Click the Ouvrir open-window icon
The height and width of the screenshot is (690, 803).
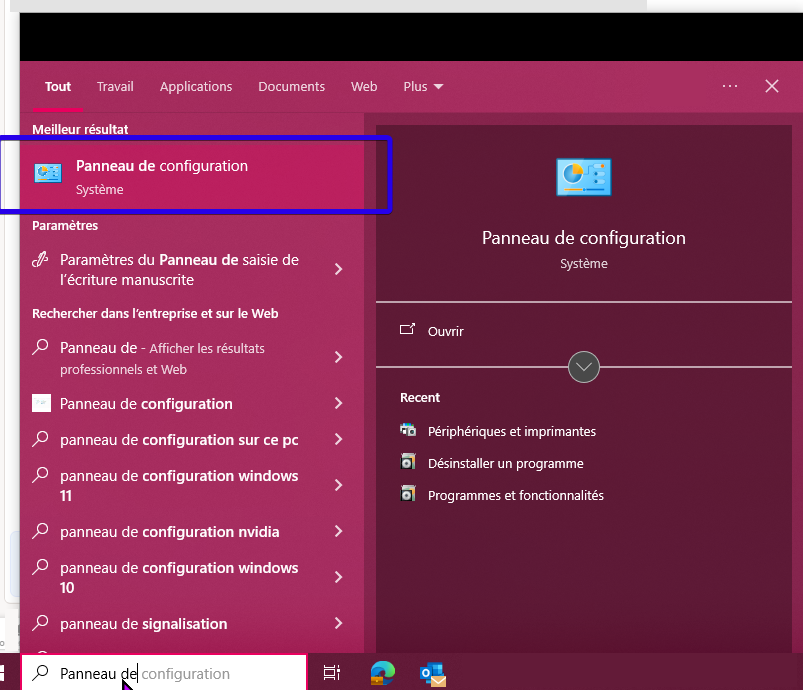[408, 329]
